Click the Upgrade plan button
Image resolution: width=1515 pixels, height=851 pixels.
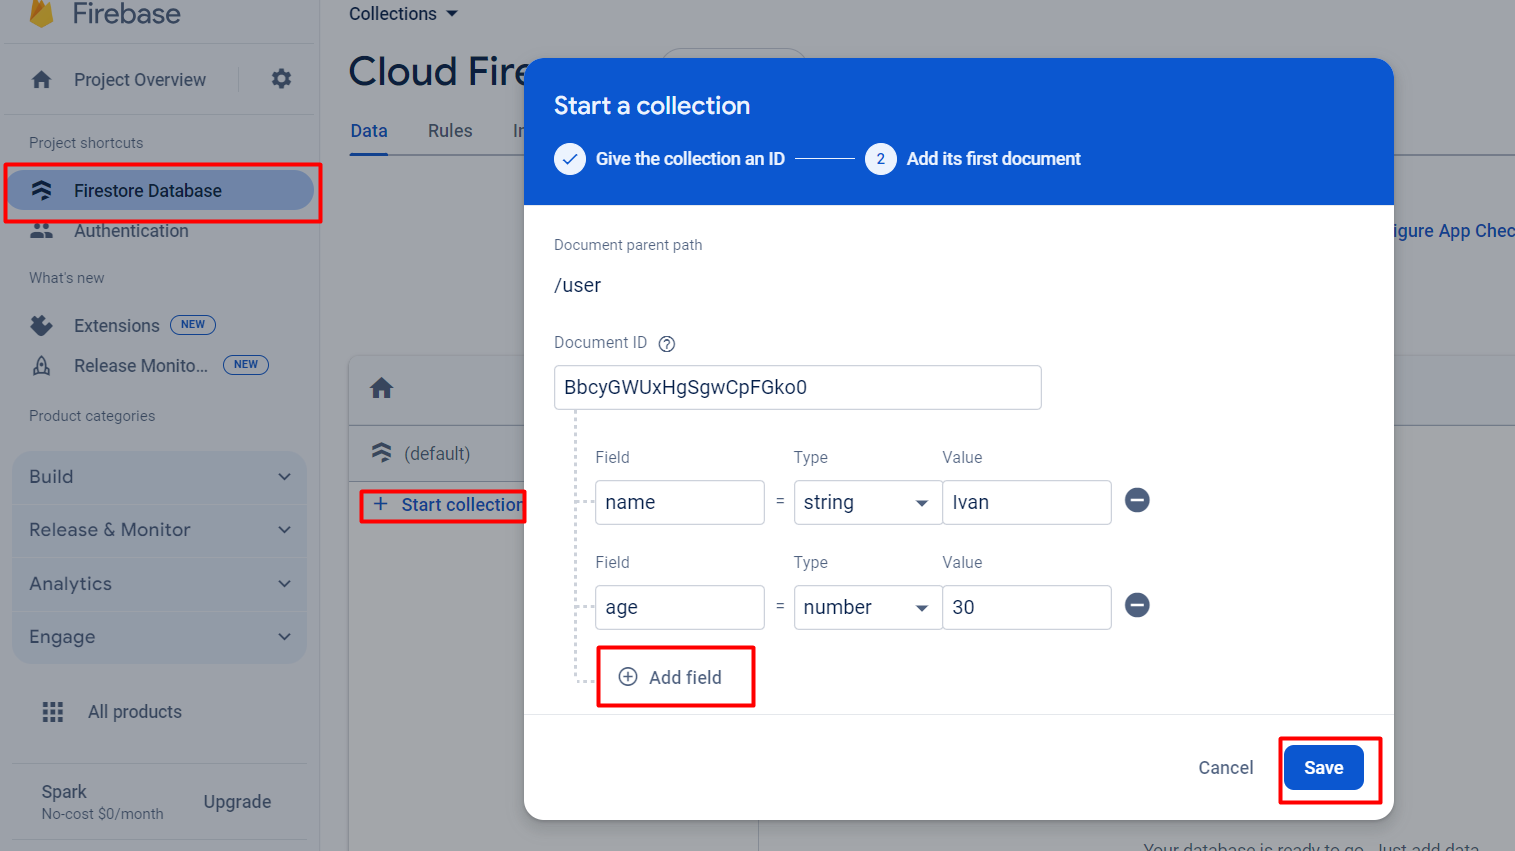(x=237, y=802)
